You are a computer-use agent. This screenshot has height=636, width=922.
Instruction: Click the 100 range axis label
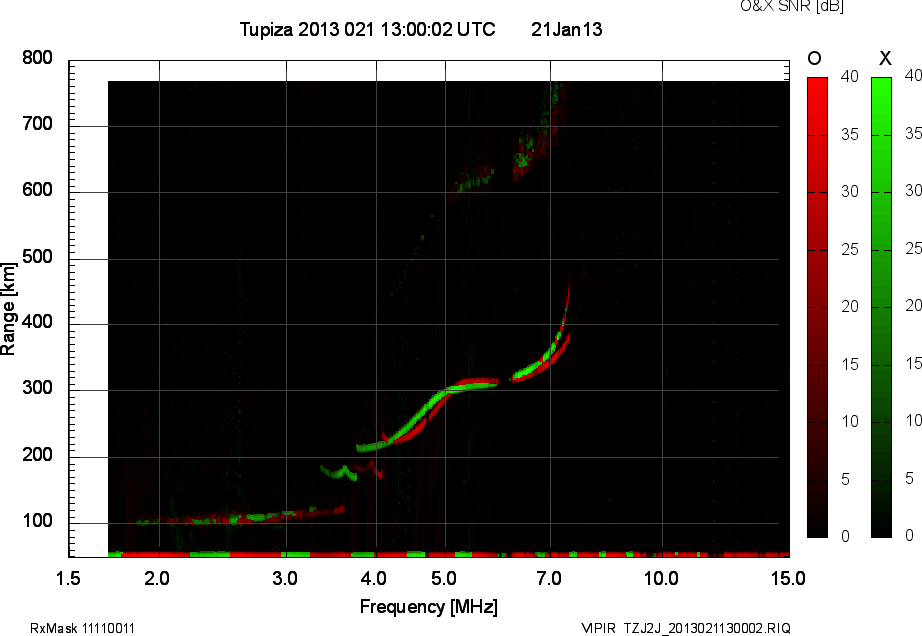pos(37,521)
